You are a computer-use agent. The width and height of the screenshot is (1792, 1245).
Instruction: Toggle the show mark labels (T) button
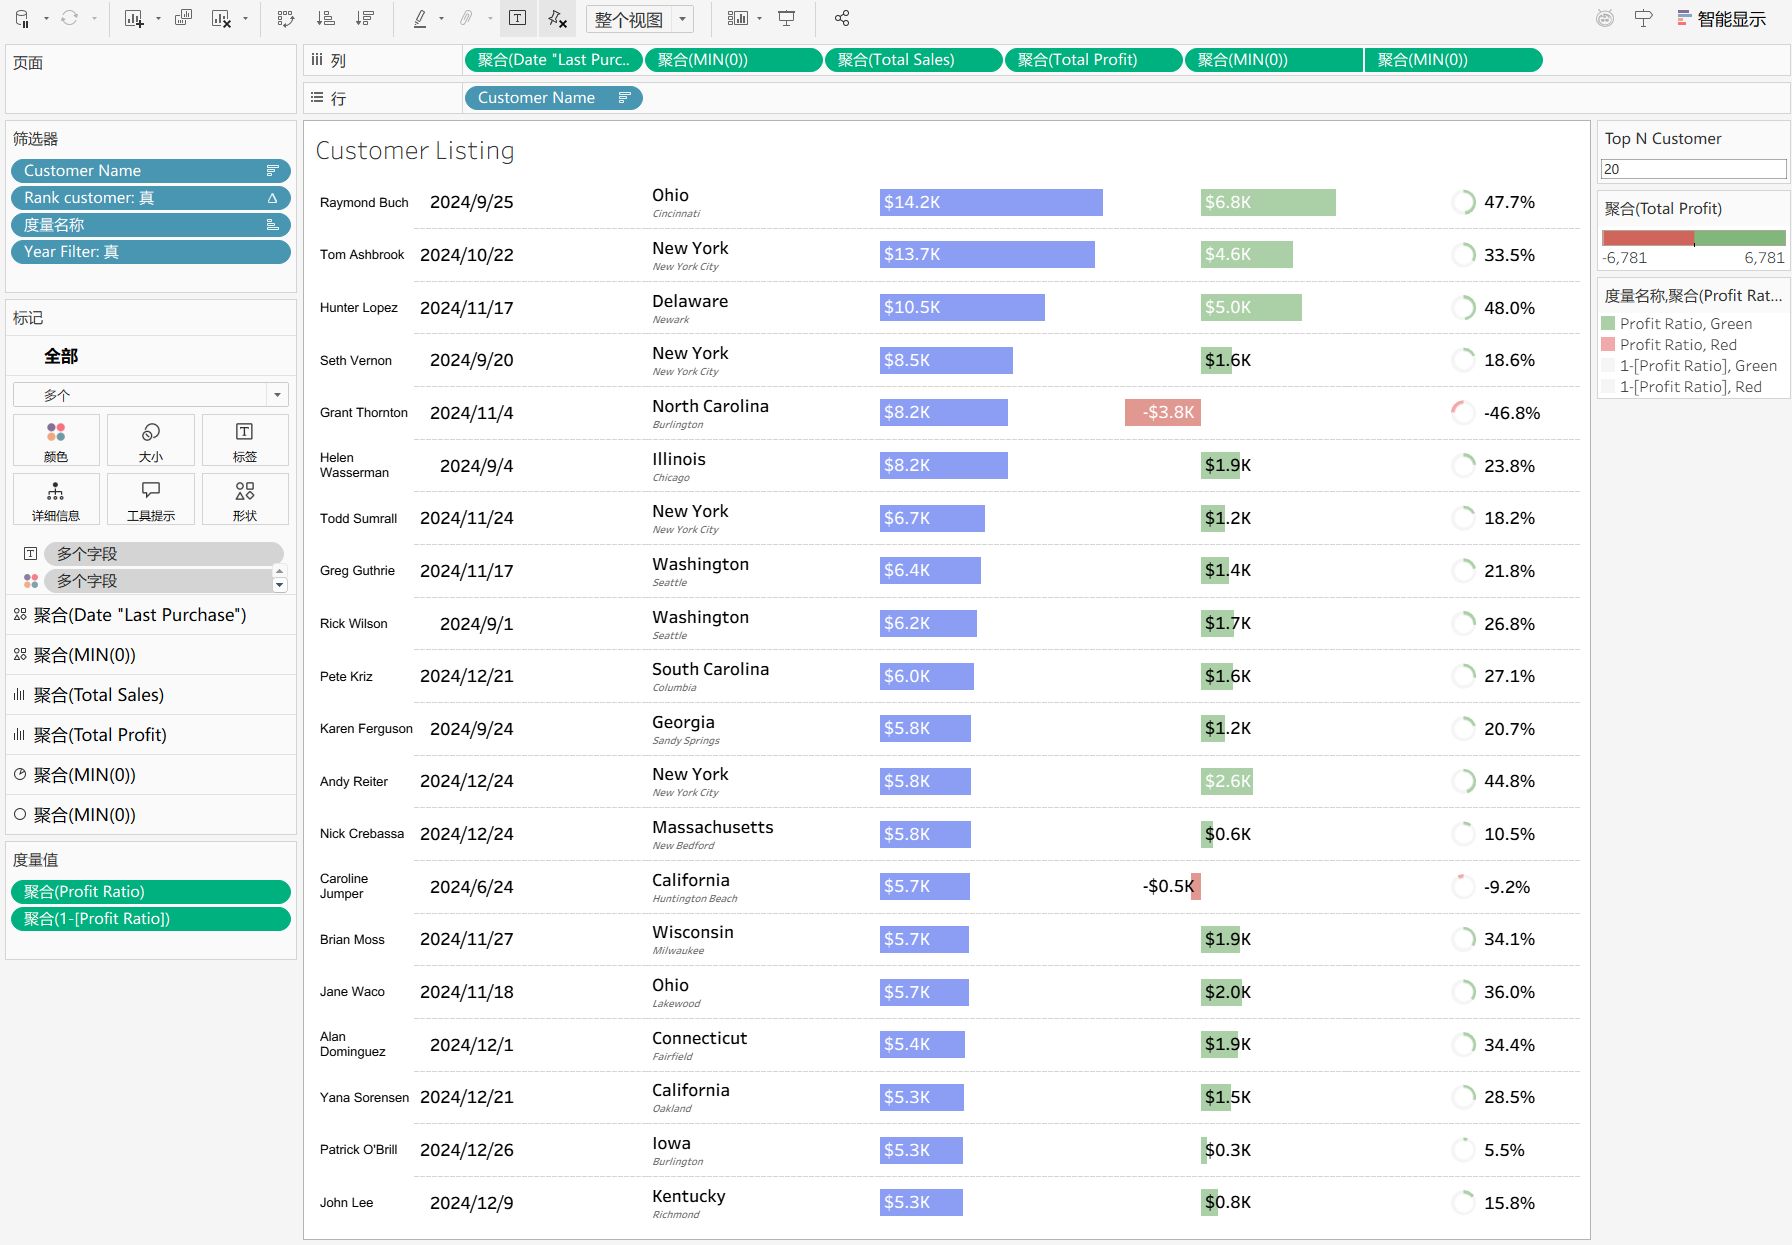pos(517,18)
